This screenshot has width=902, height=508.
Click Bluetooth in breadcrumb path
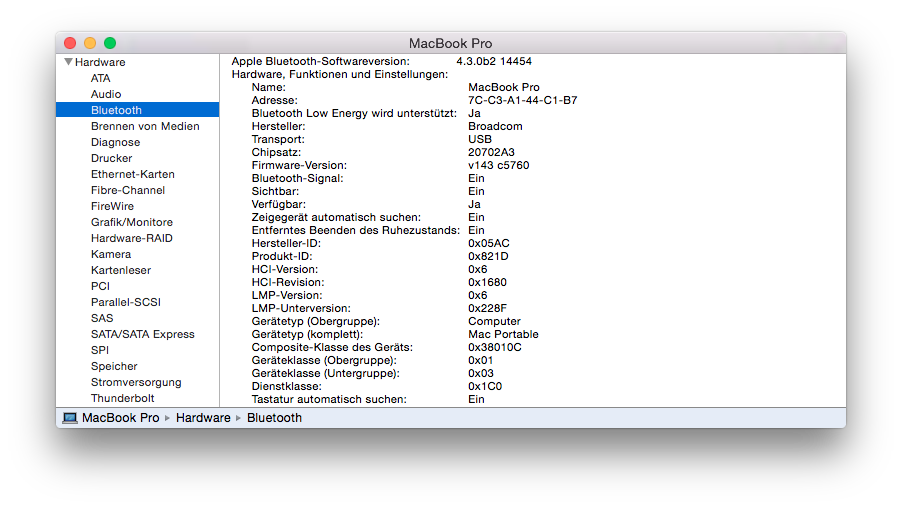[x=274, y=418]
